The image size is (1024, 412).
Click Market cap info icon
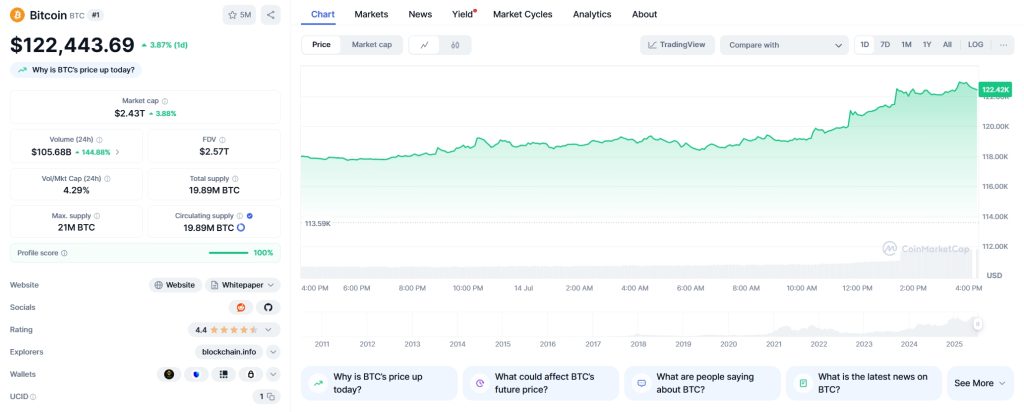click(x=165, y=101)
